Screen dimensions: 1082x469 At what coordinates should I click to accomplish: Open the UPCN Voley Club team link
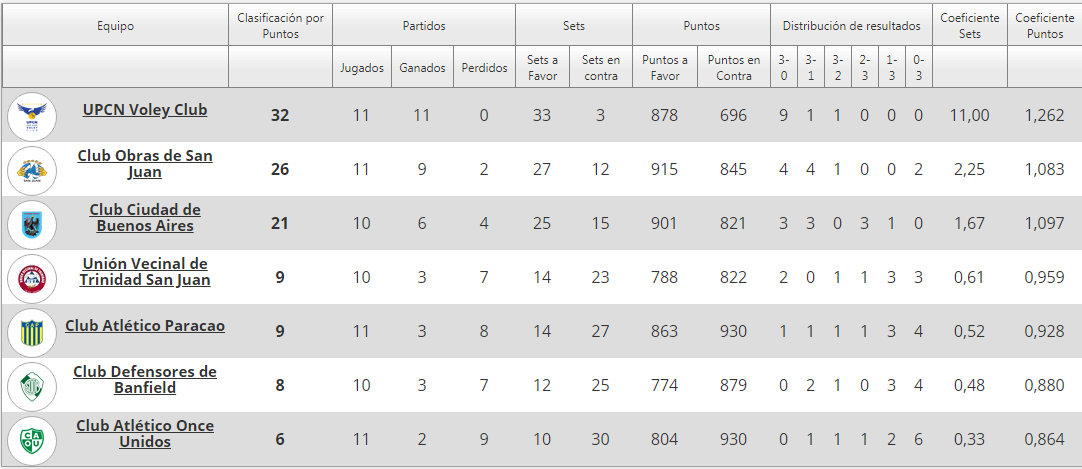coord(145,110)
